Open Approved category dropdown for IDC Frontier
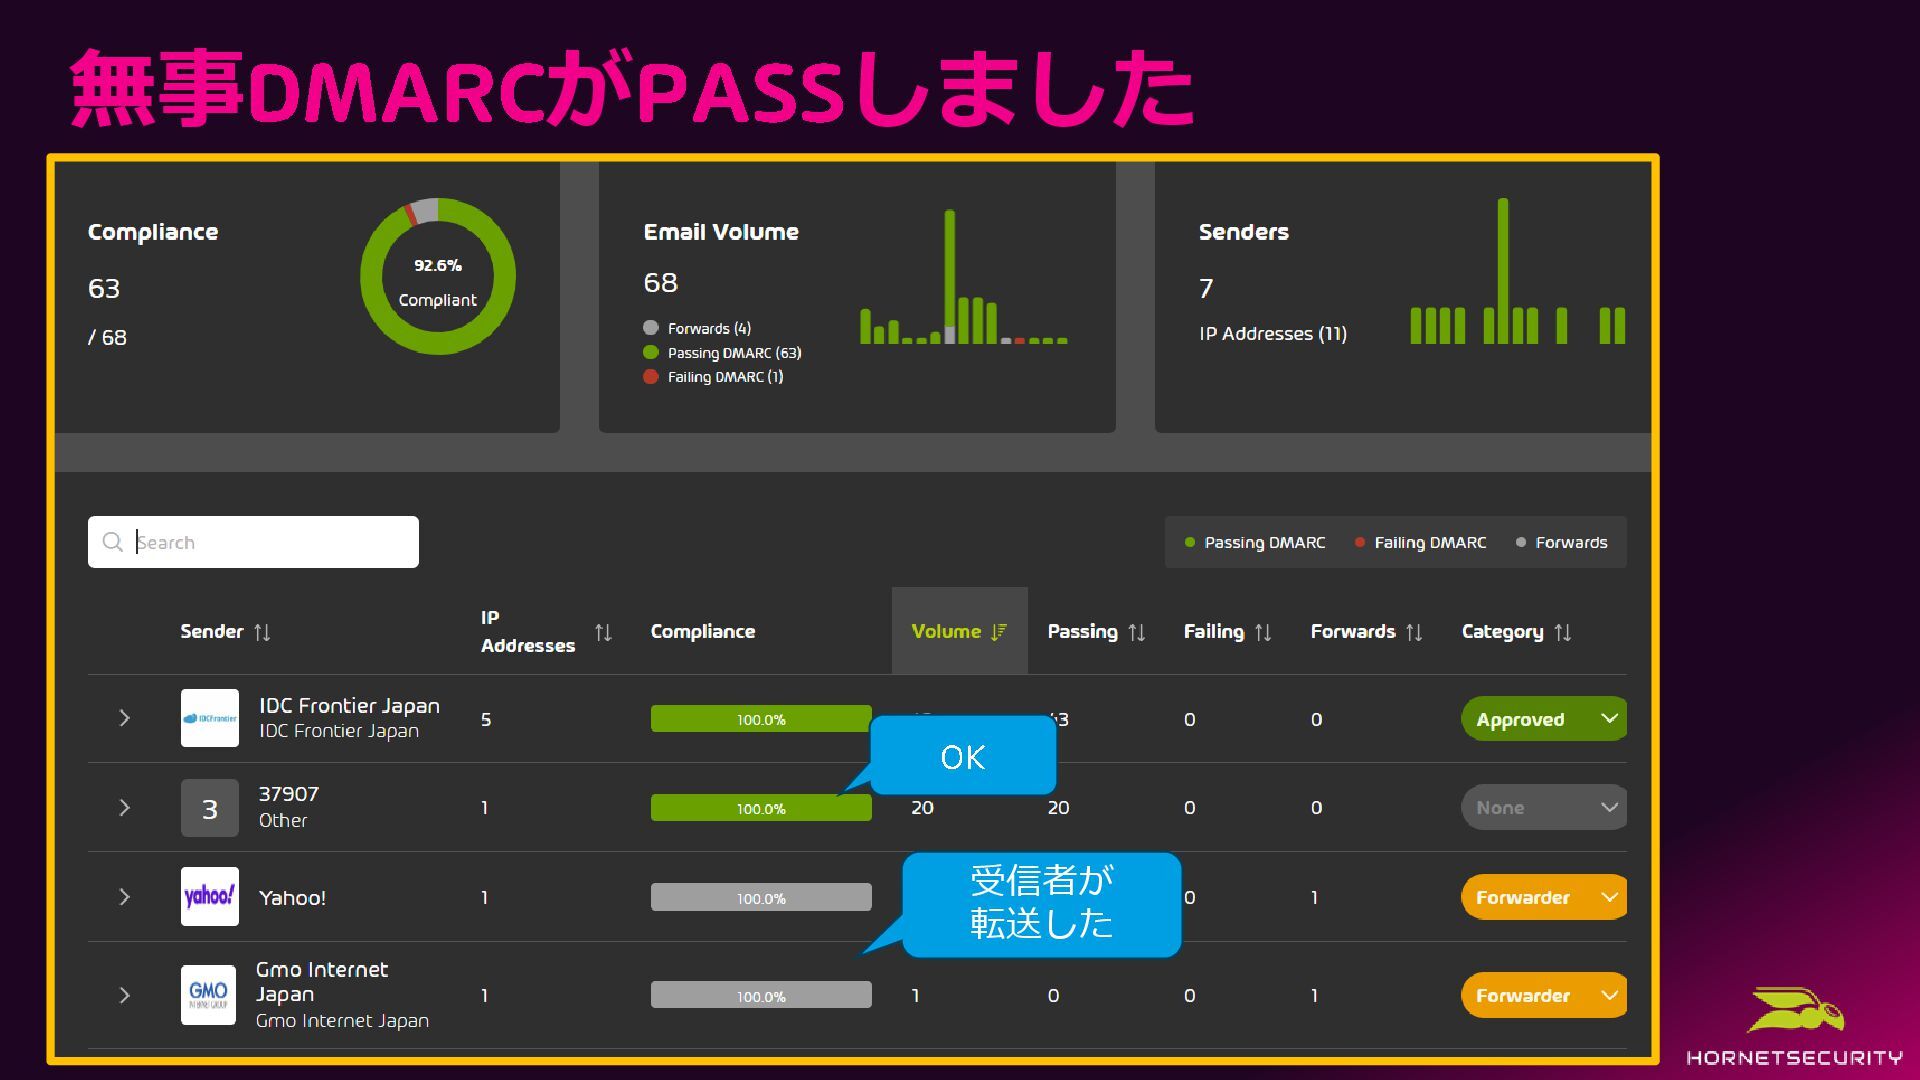1920x1080 pixels. (x=1543, y=719)
